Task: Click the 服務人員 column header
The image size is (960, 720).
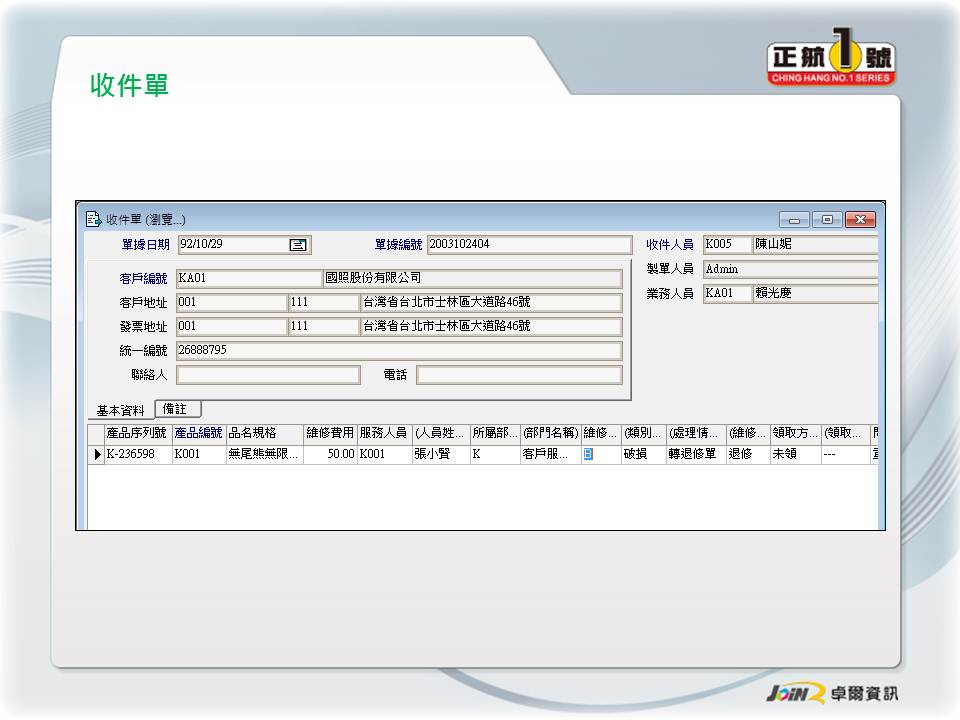Action: [x=383, y=433]
